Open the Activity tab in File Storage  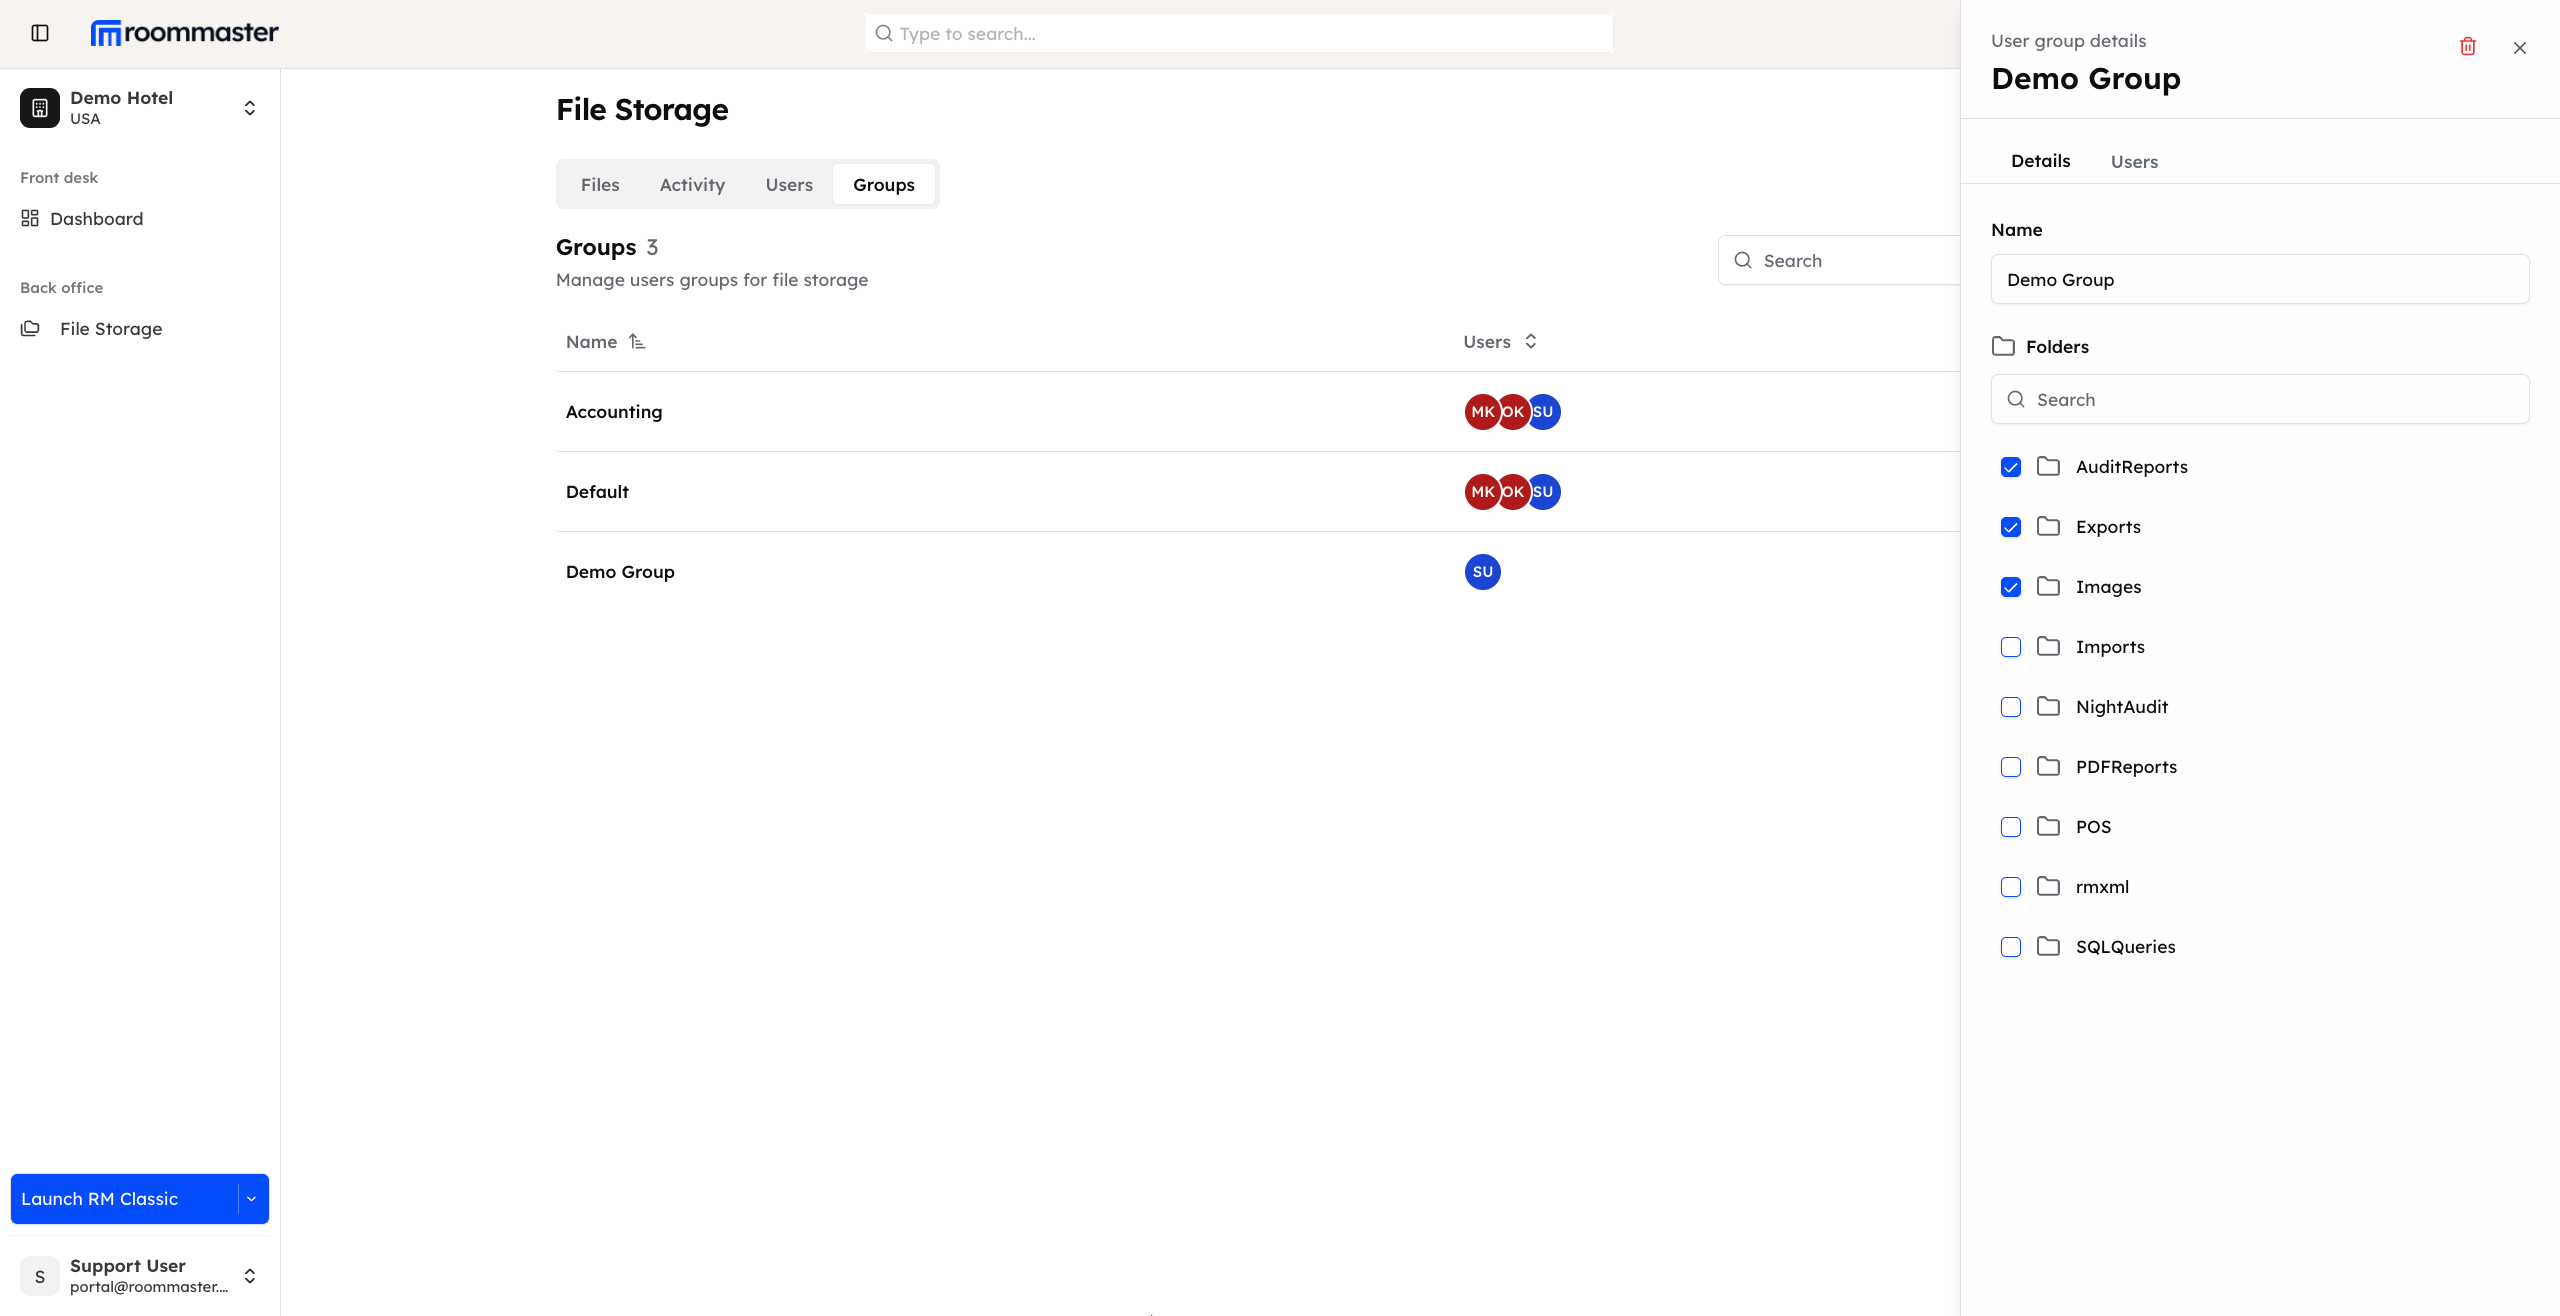(x=692, y=184)
